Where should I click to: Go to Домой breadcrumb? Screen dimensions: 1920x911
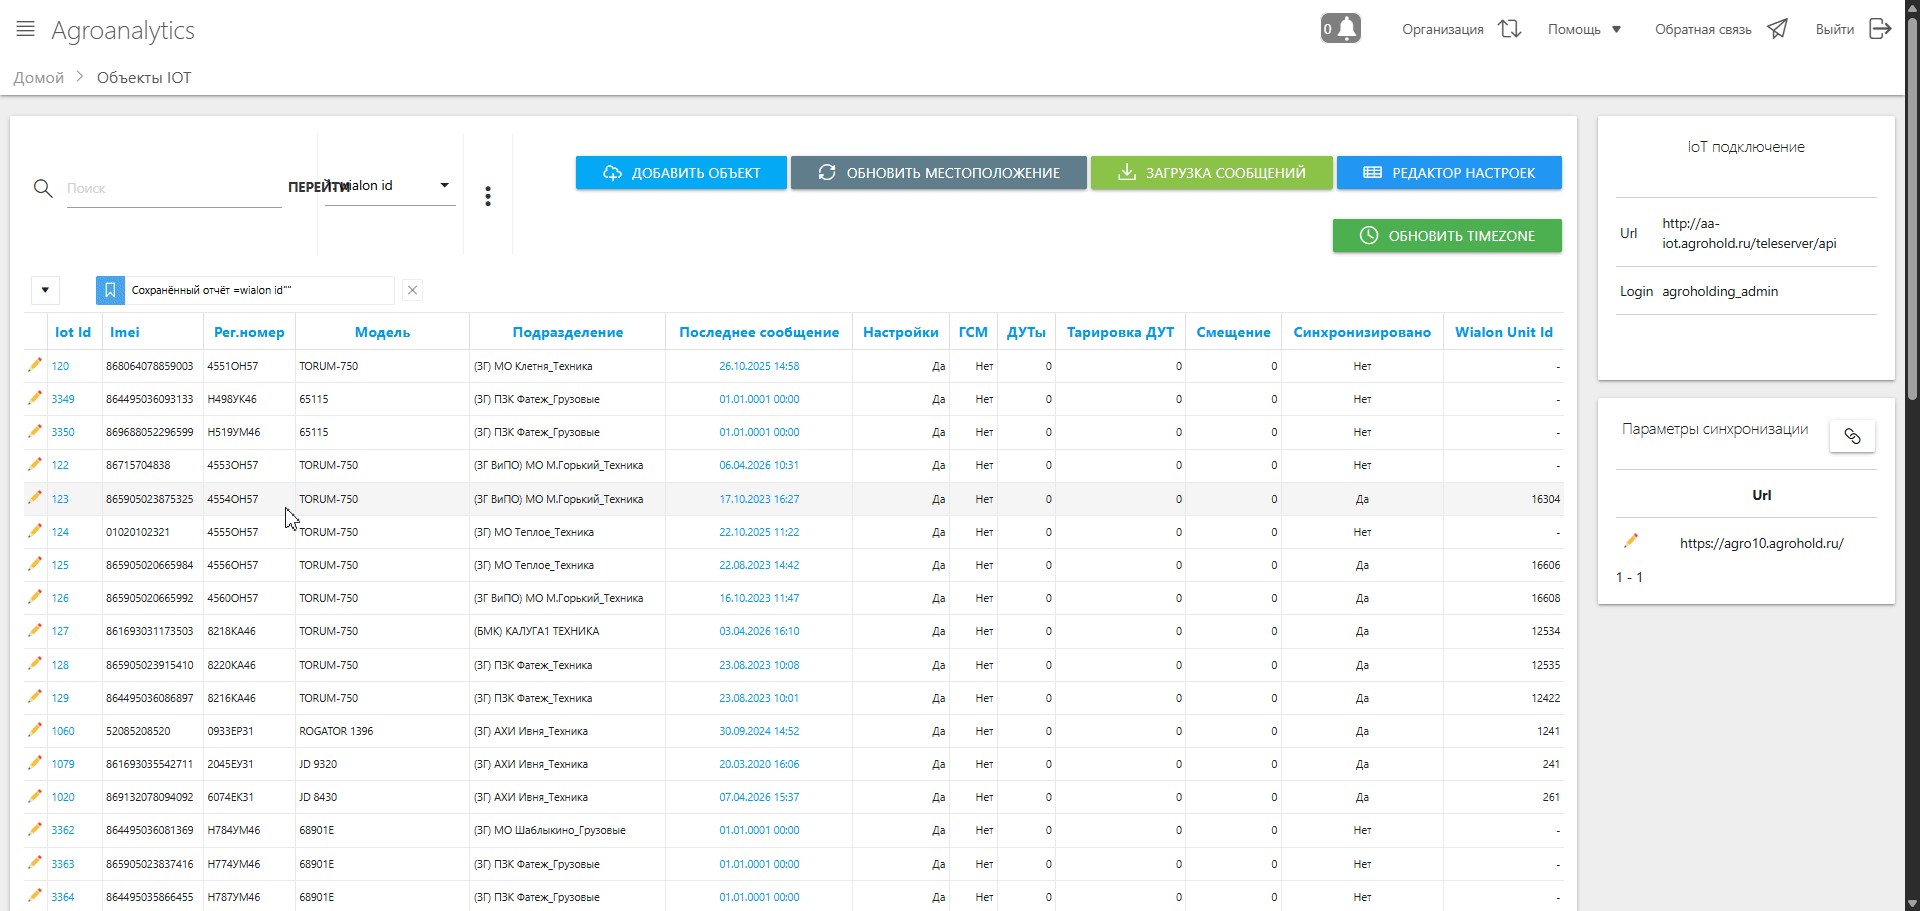tap(39, 78)
